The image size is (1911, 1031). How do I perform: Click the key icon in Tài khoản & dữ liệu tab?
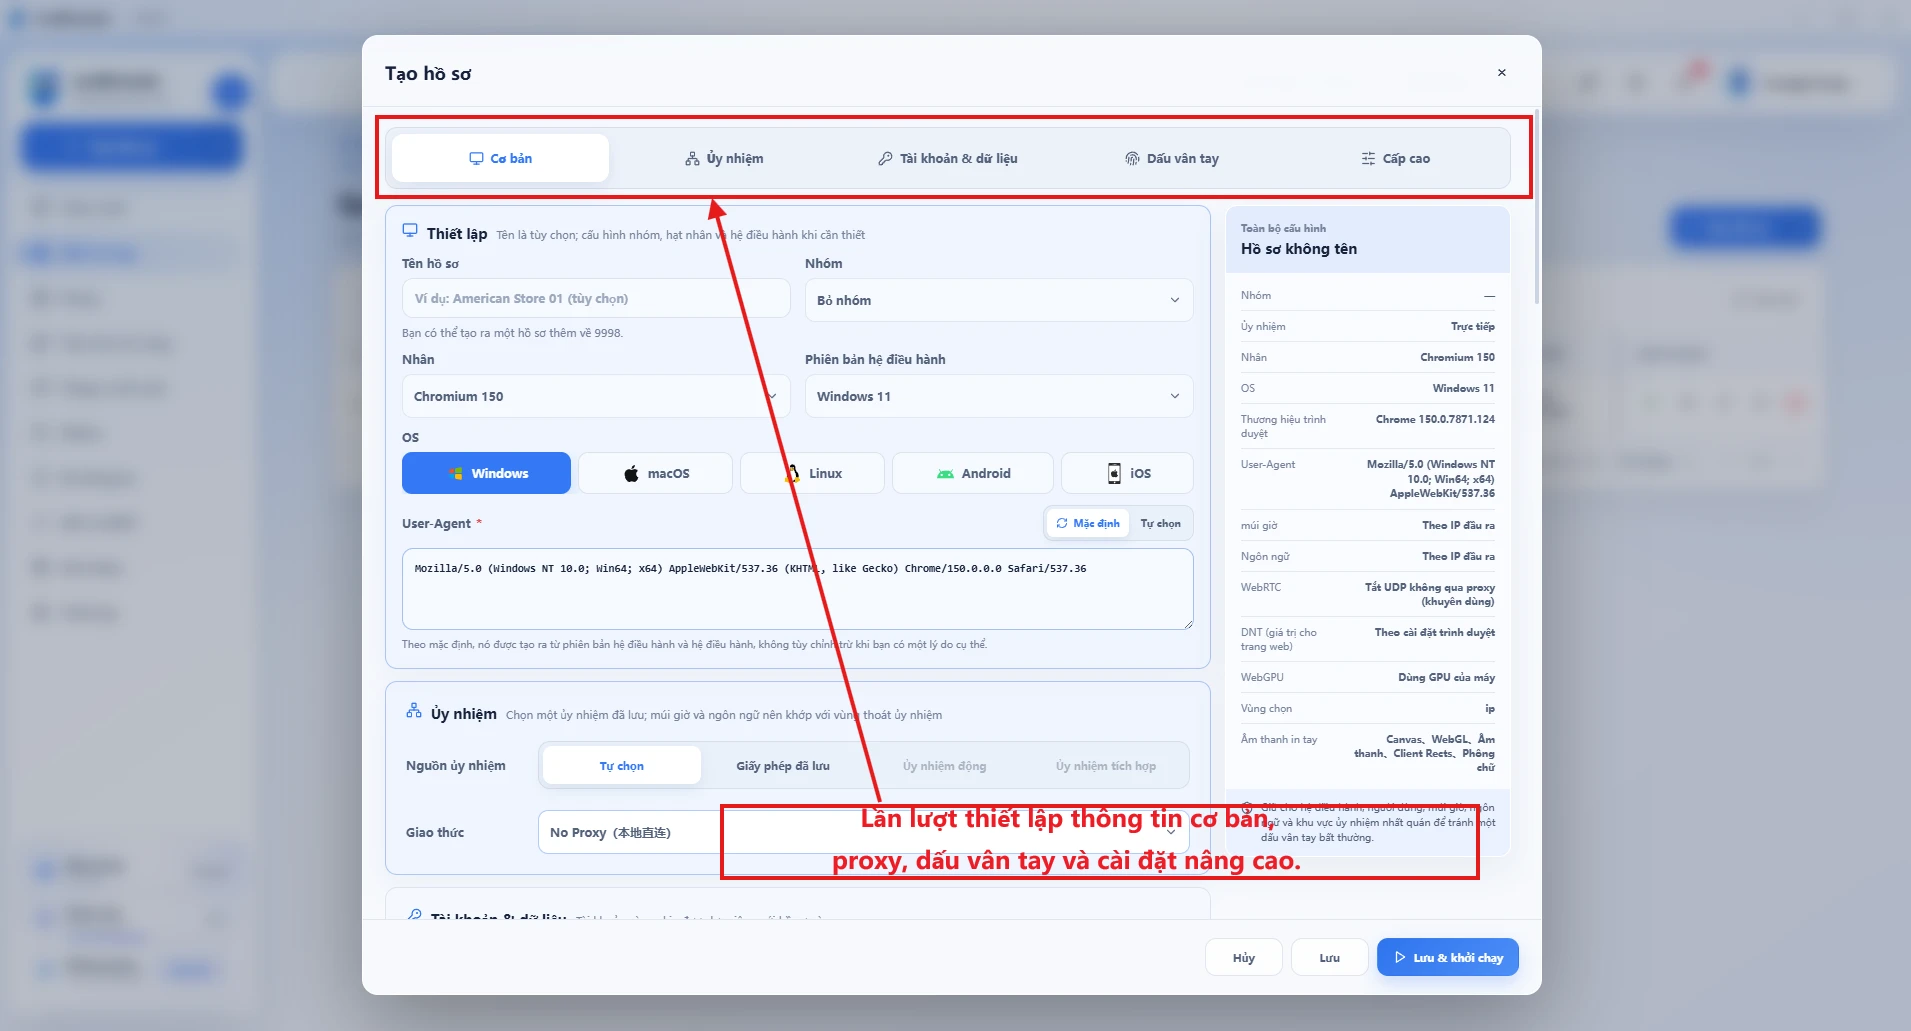885,158
